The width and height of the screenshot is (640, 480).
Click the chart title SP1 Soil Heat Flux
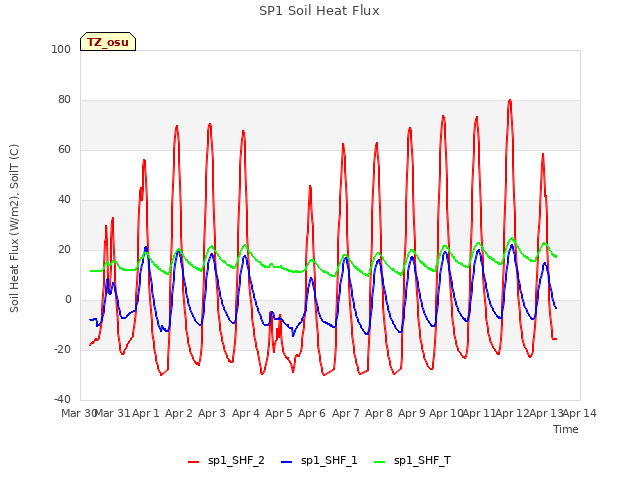pos(319,11)
